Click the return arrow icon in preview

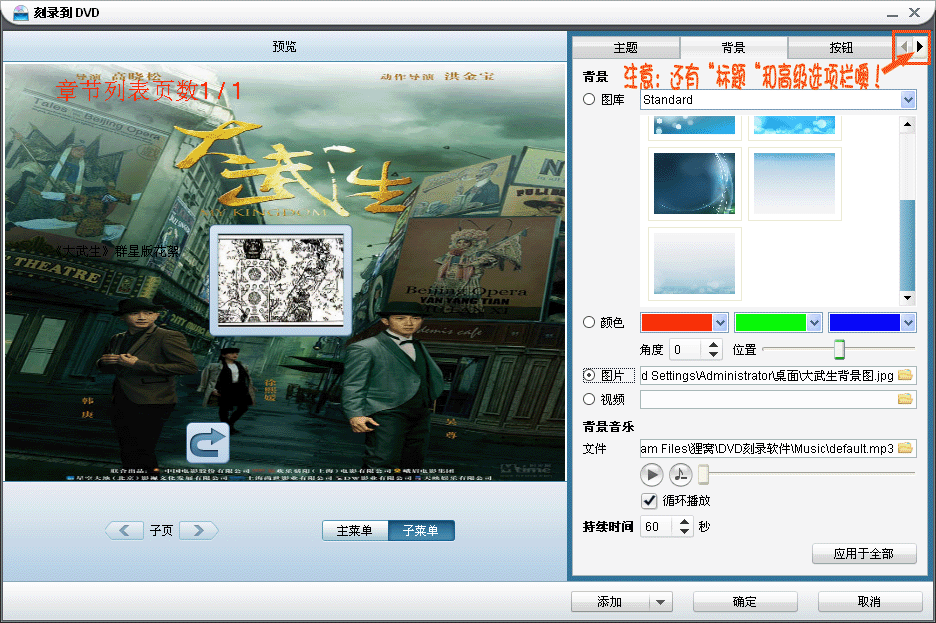pyautogui.click(x=208, y=443)
